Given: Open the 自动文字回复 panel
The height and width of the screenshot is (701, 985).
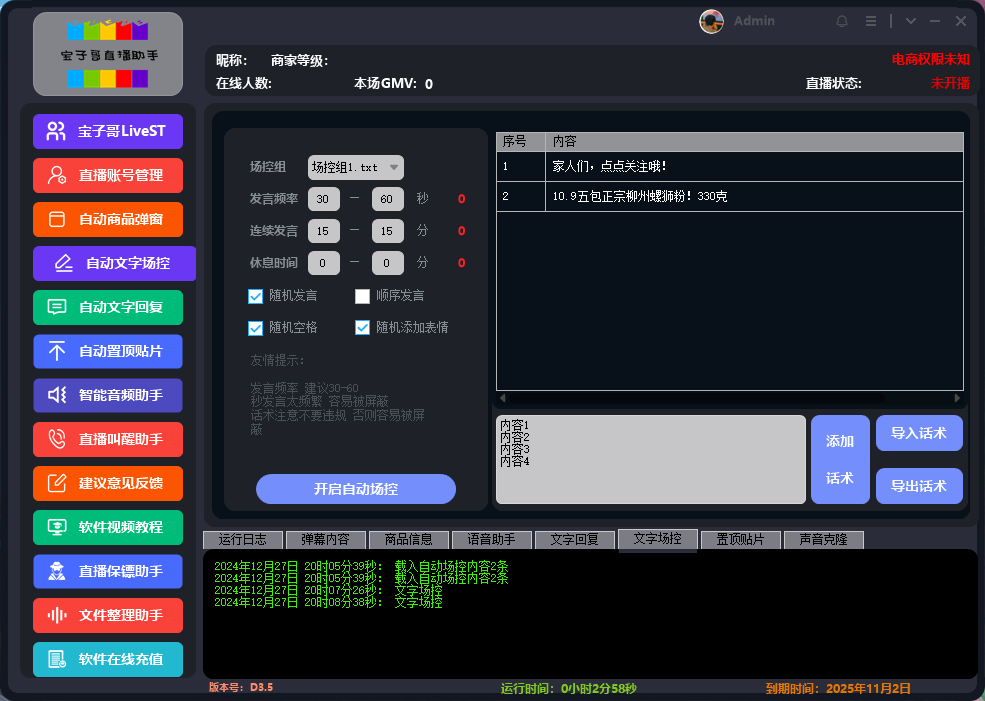Looking at the screenshot, I should (107, 307).
